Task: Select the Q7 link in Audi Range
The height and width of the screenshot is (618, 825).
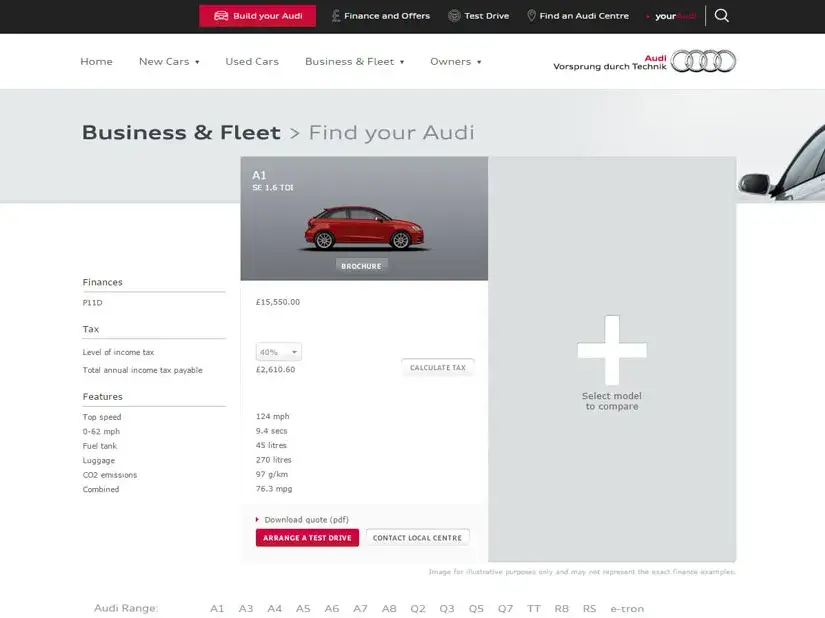Action: [505, 608]
